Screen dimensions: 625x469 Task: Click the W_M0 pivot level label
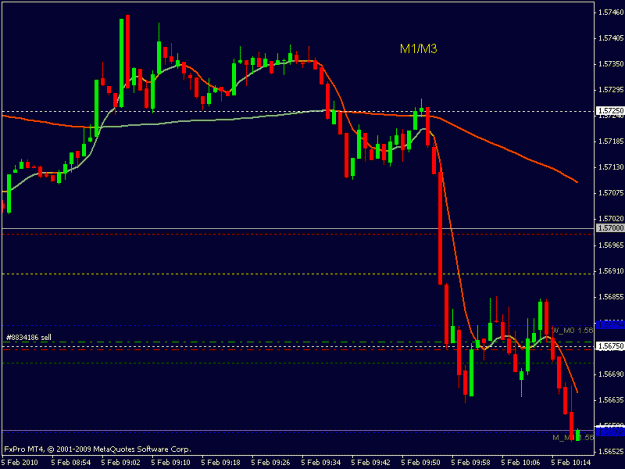(x=573, y=330)
